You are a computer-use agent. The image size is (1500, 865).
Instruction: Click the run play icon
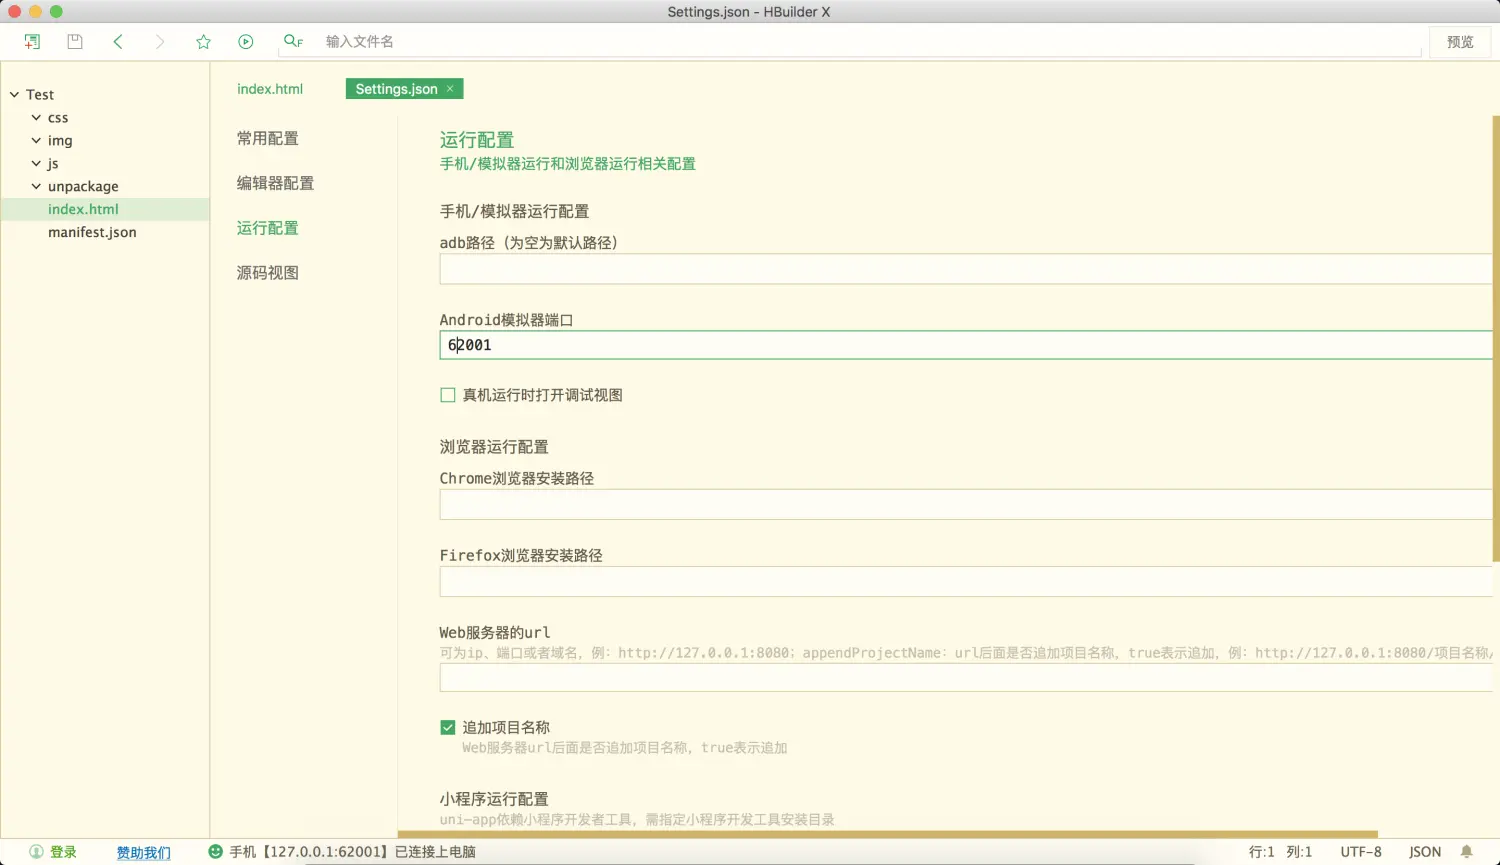coord(246,41)
